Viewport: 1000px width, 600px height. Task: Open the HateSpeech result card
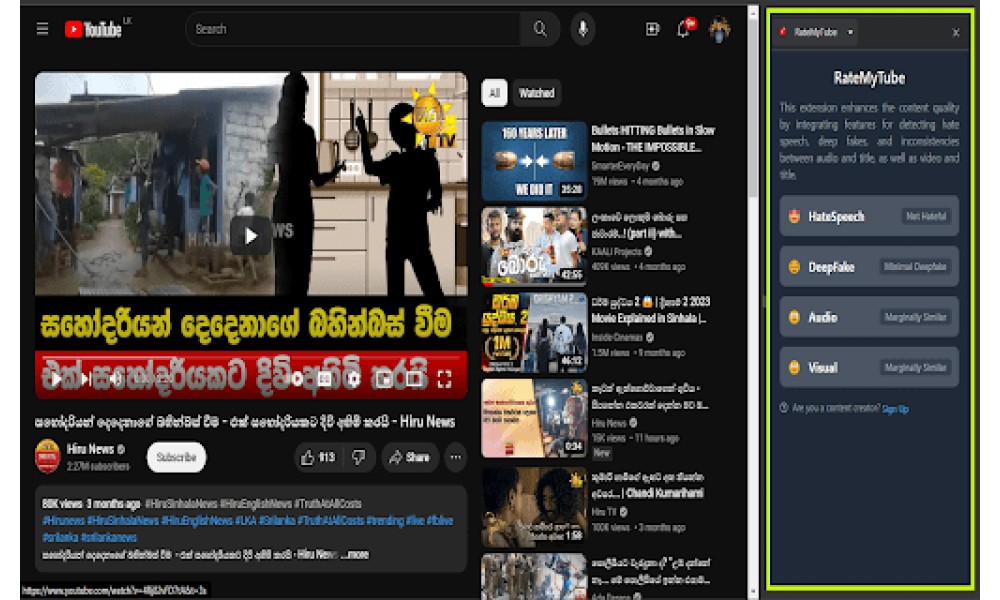[869, 216]
